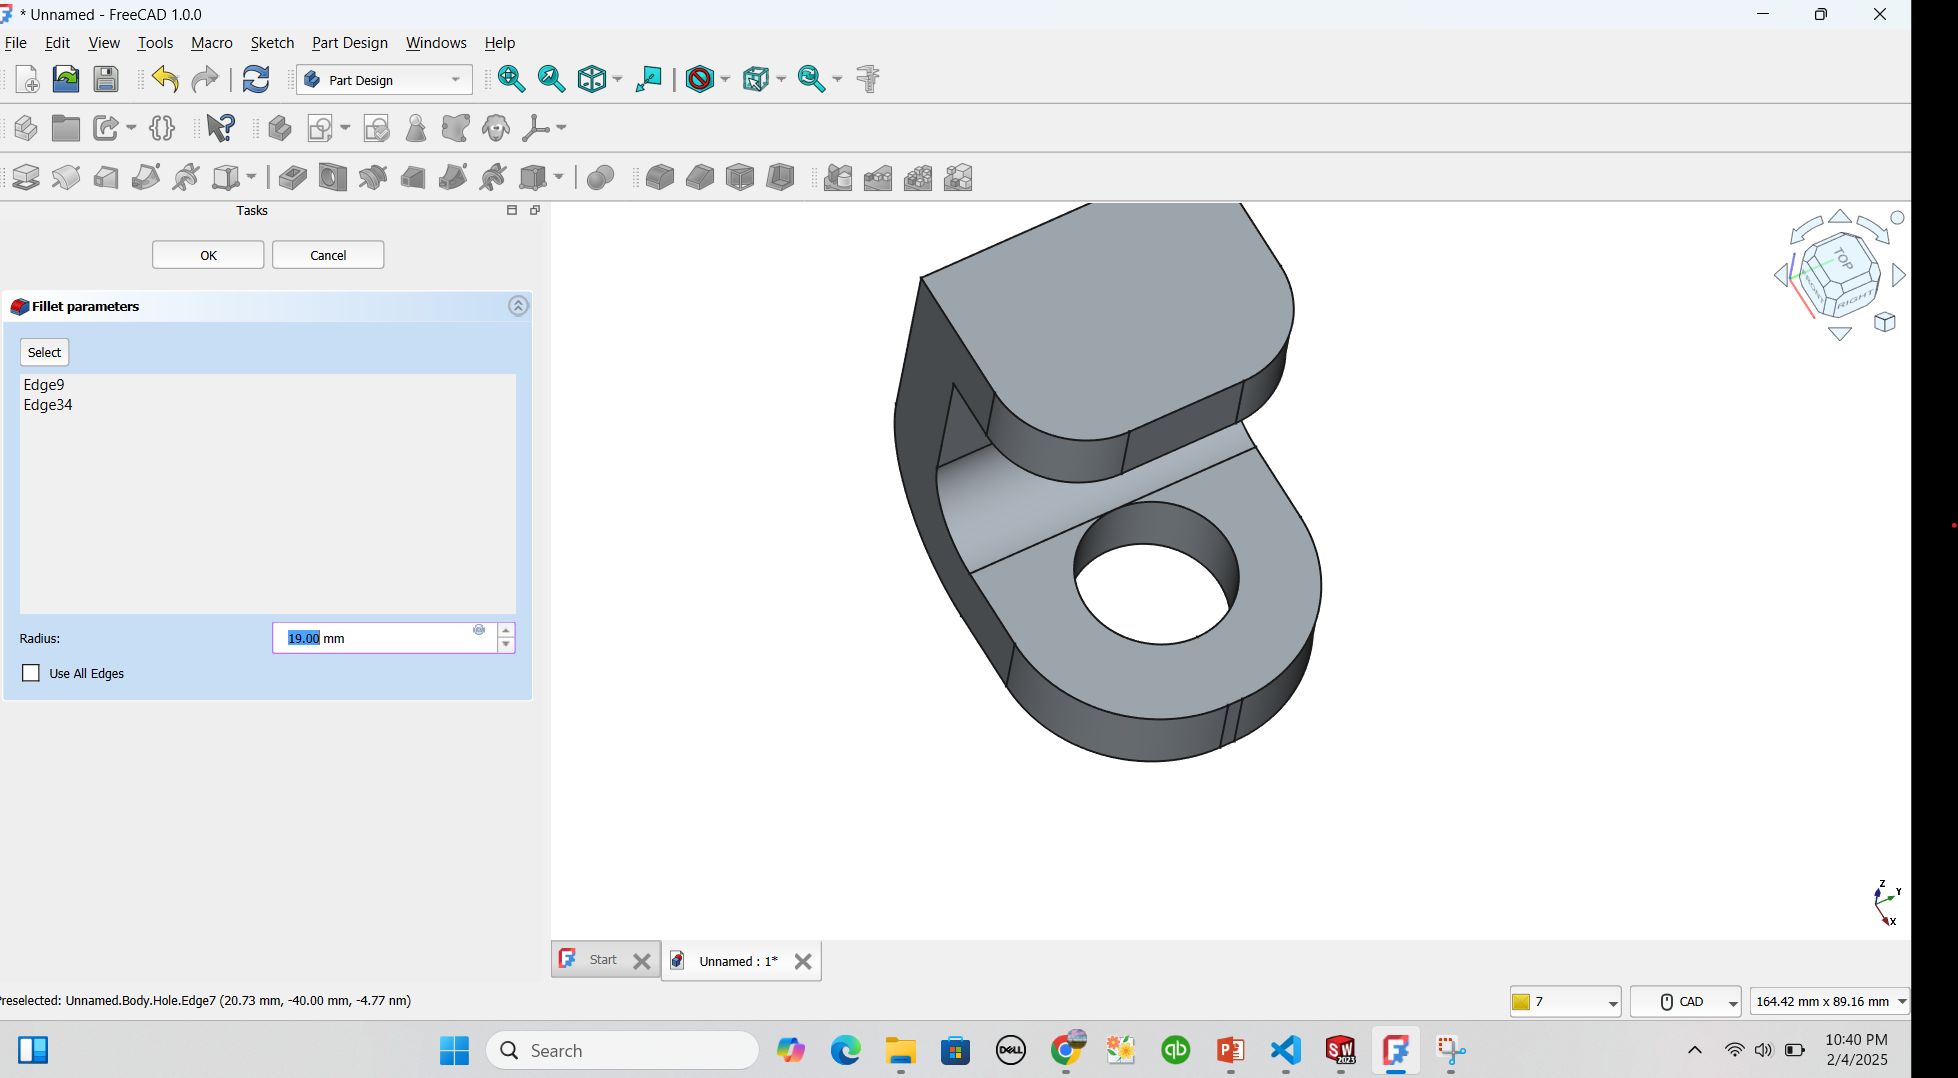This screenshot has height=1078, width=1958.
Task: Toggle the navigation cube corner dot
Action: (x=1897, y=217)
